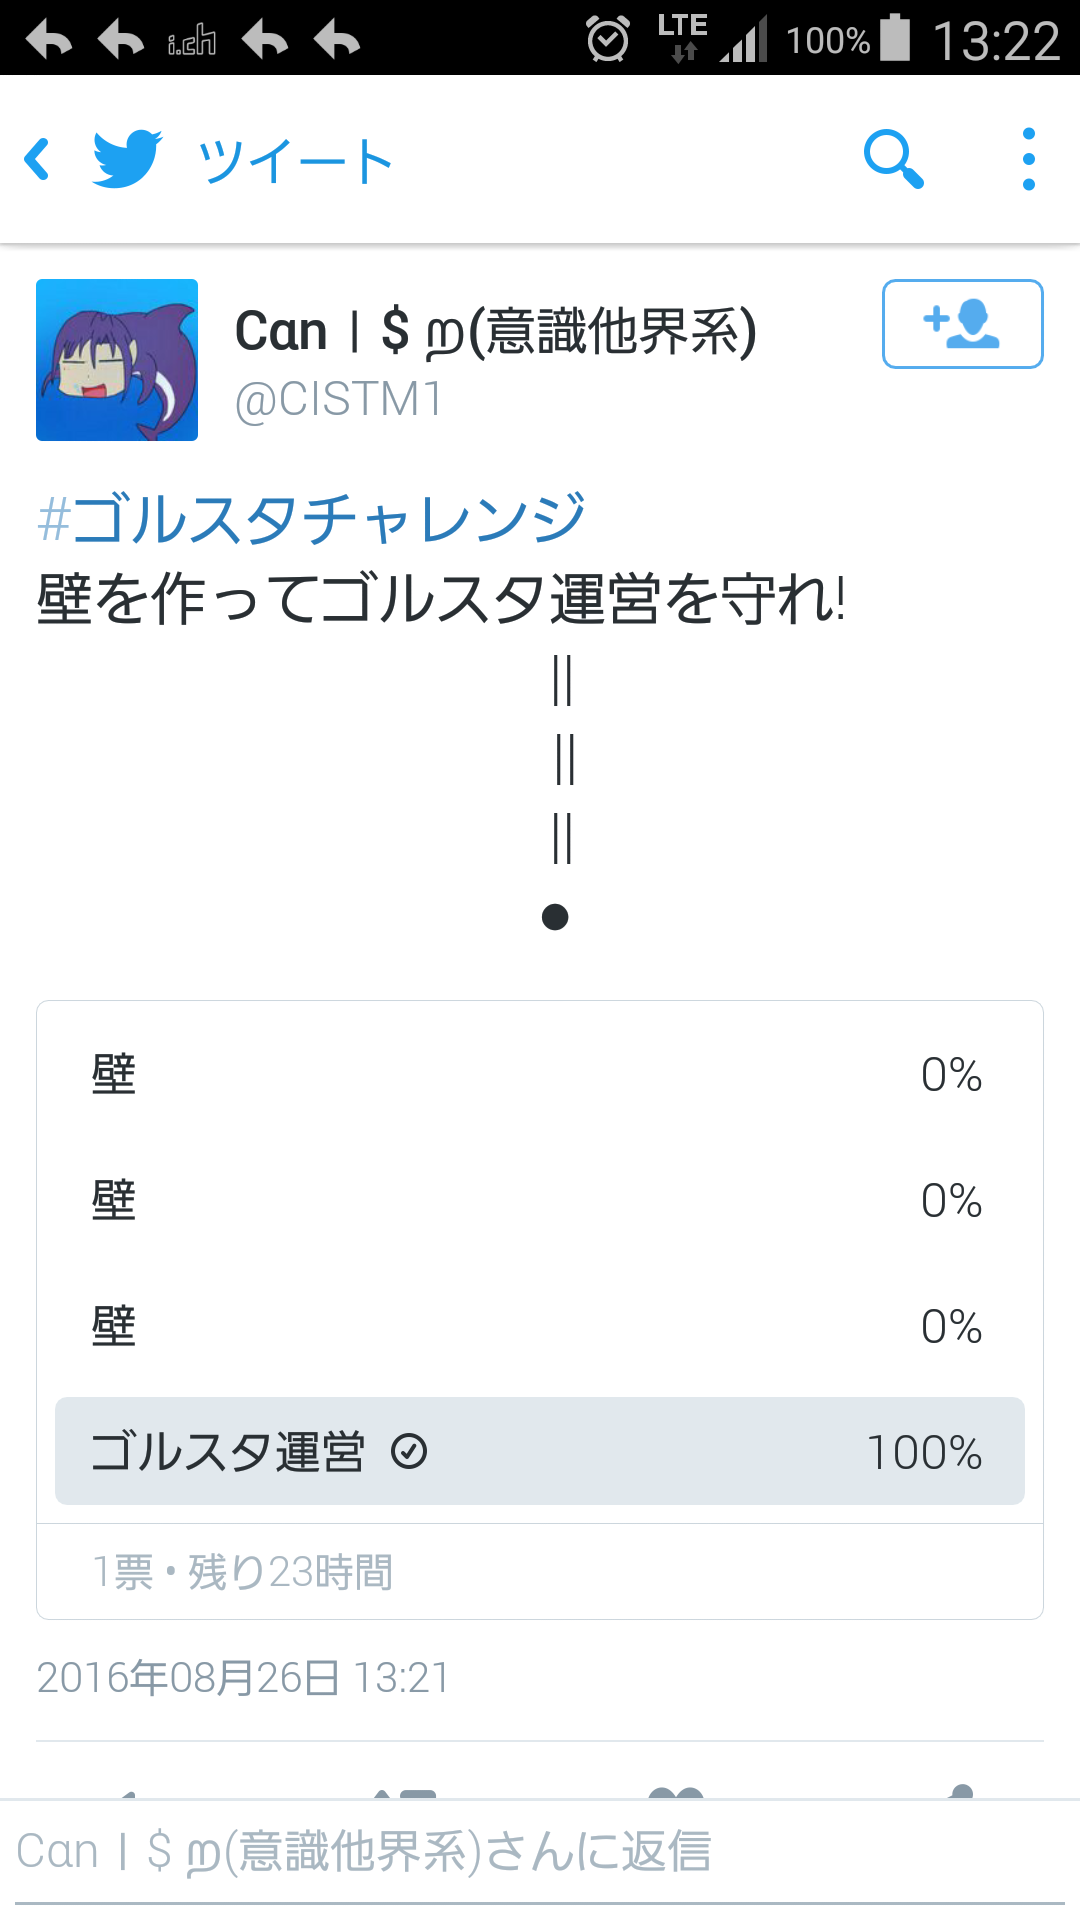The image size is (1080, 1920).
Task: Tap the alarm clock status bar icon
Action: [607, 40]
